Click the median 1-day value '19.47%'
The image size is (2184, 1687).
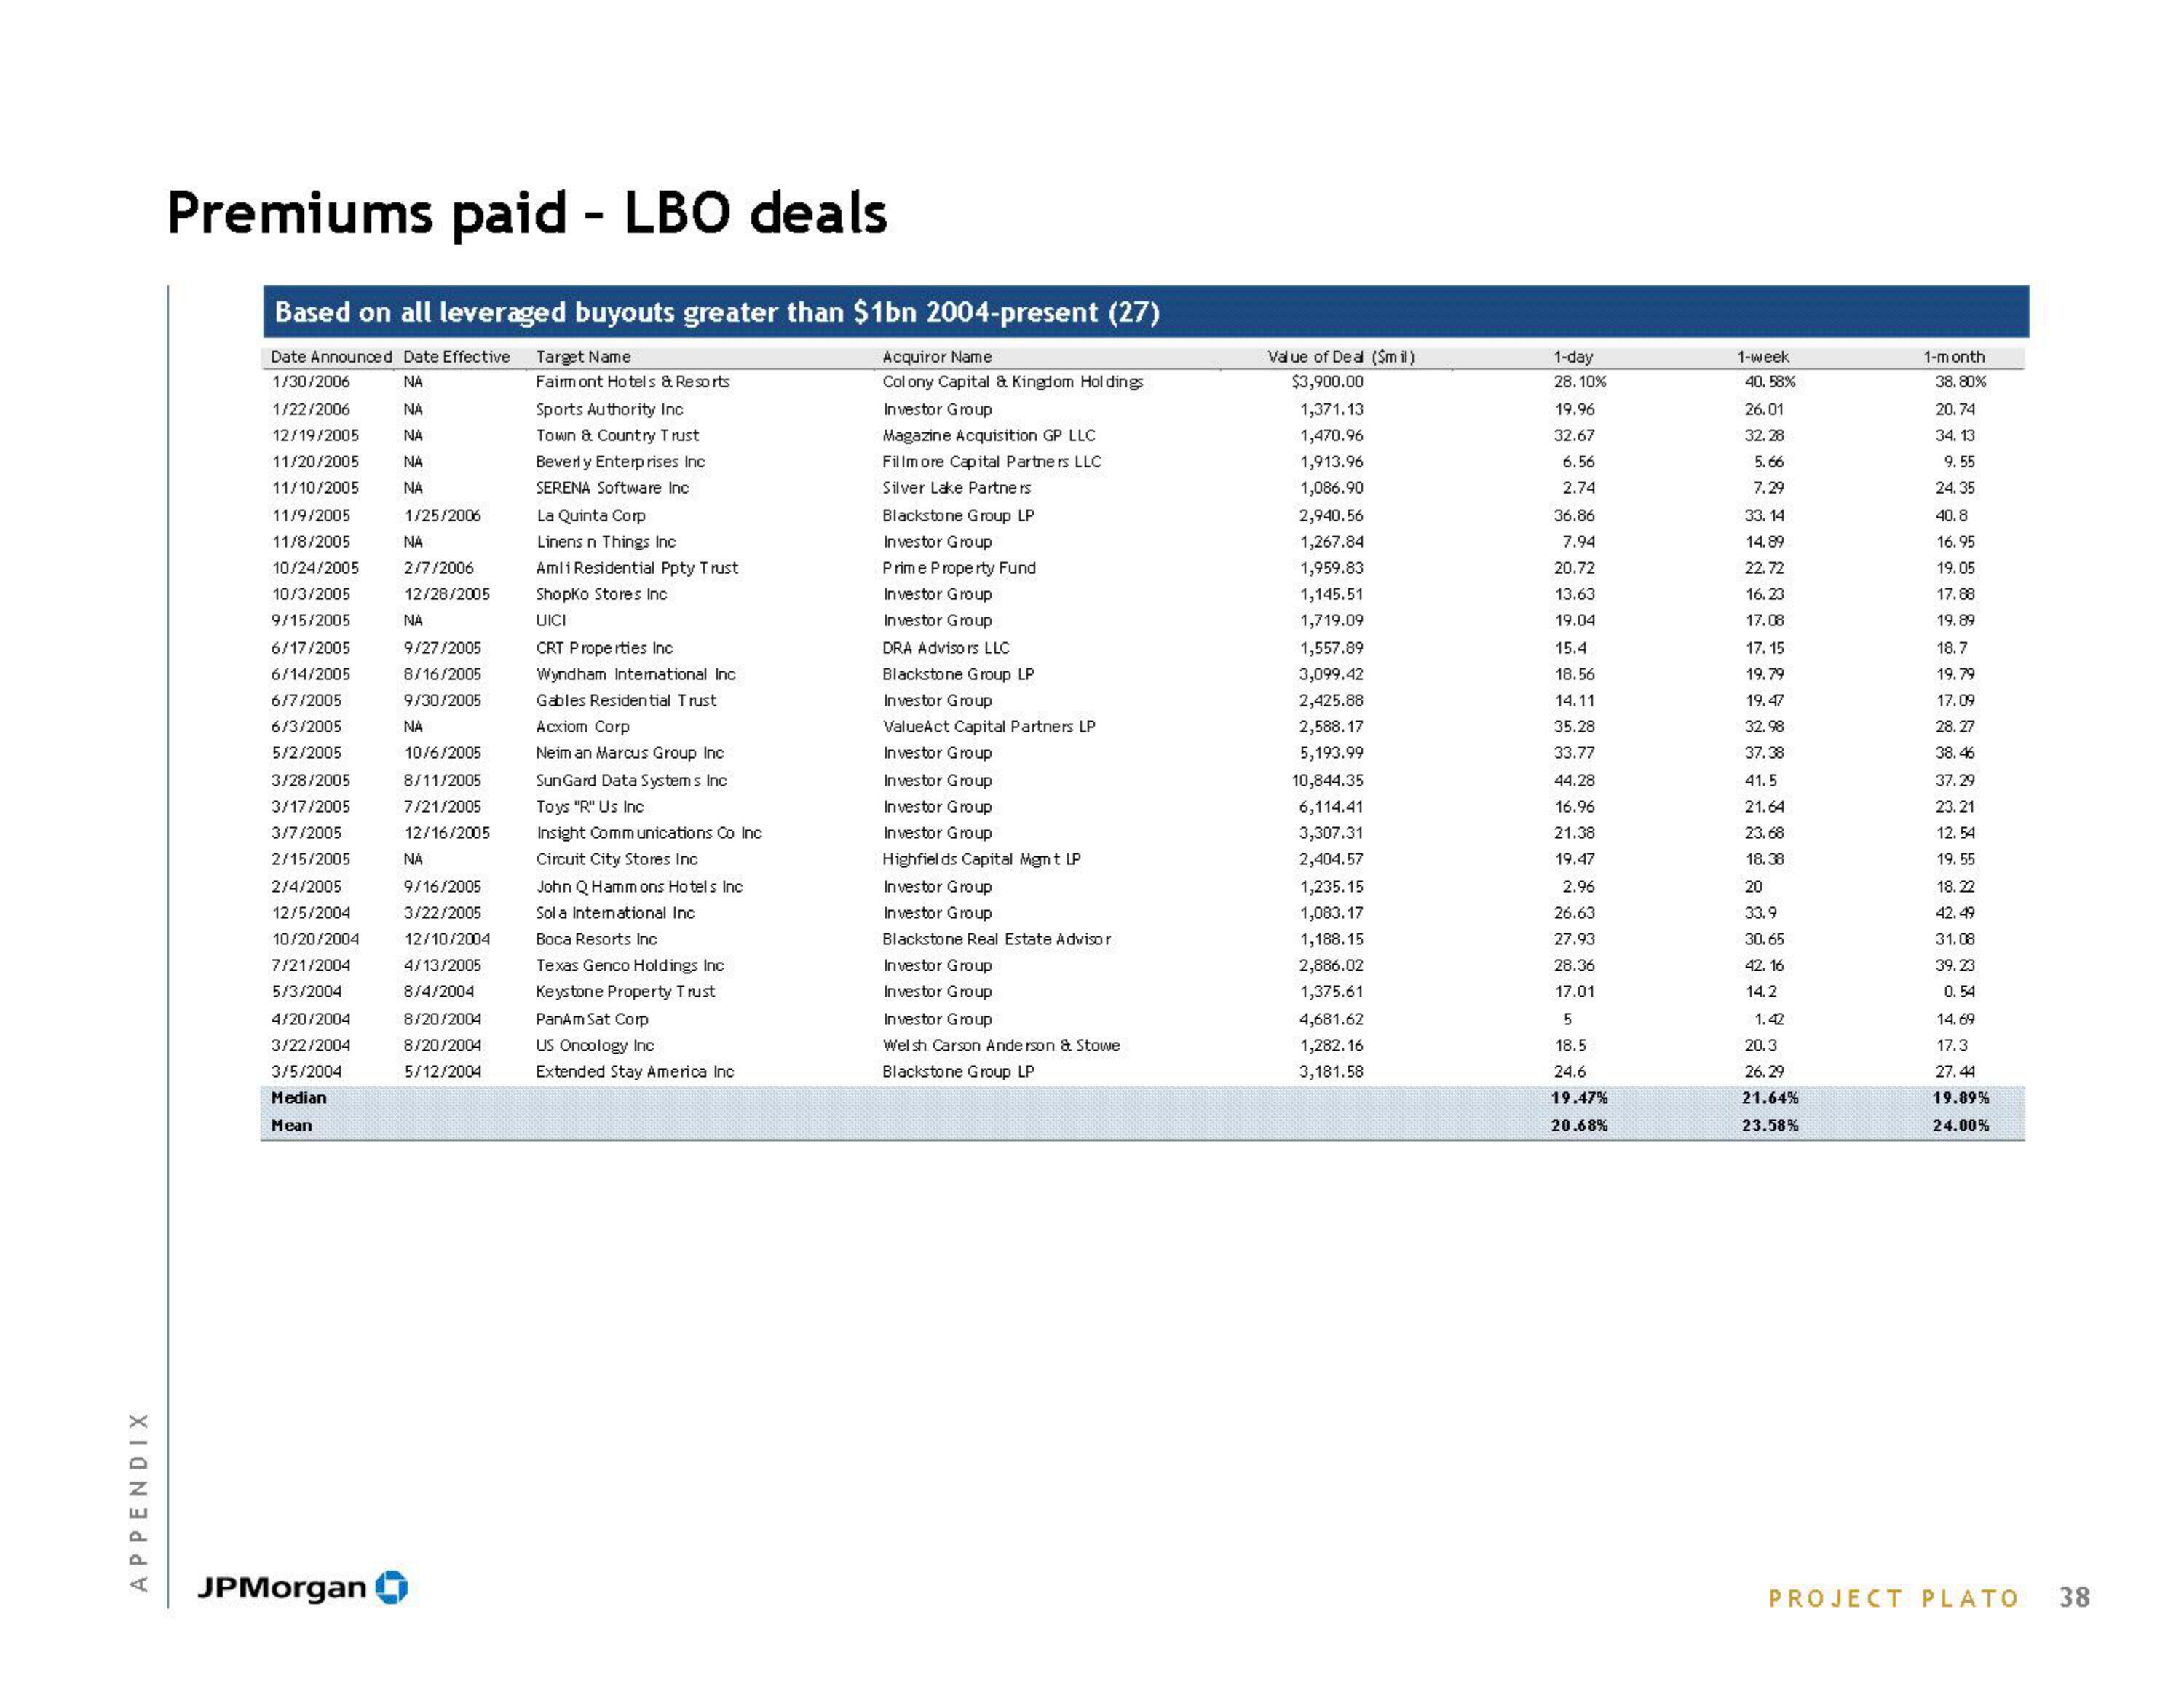point(1579,1097)
